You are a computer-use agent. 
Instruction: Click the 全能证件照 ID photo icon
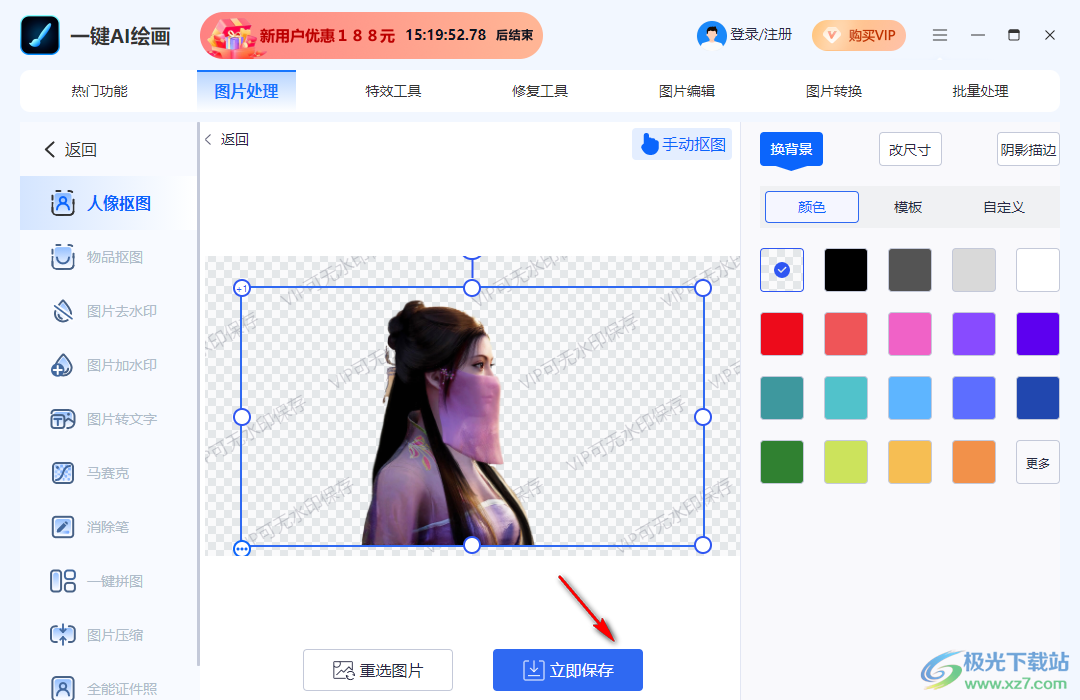tap(63, 688)
